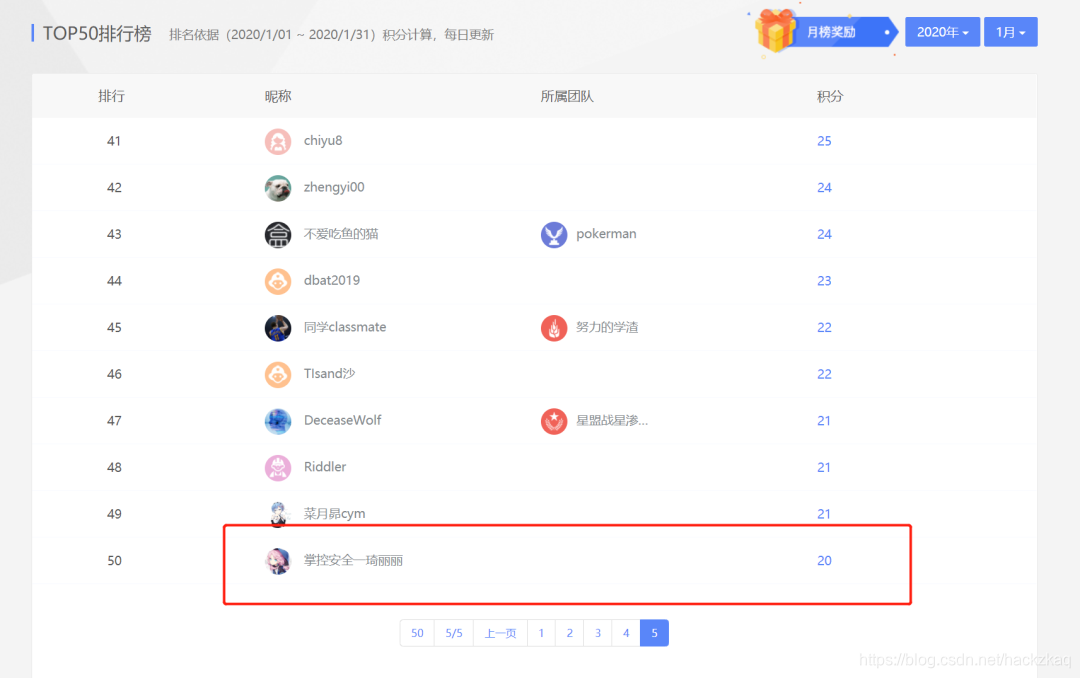Click score 22 for TIsand沙
Viewport: 1080px width, 678px height.
824,374
